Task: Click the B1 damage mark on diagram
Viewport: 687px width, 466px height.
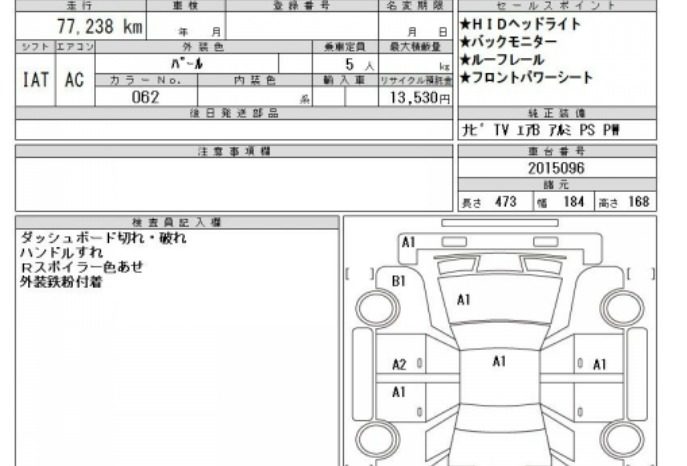Action: pos(399,282)
